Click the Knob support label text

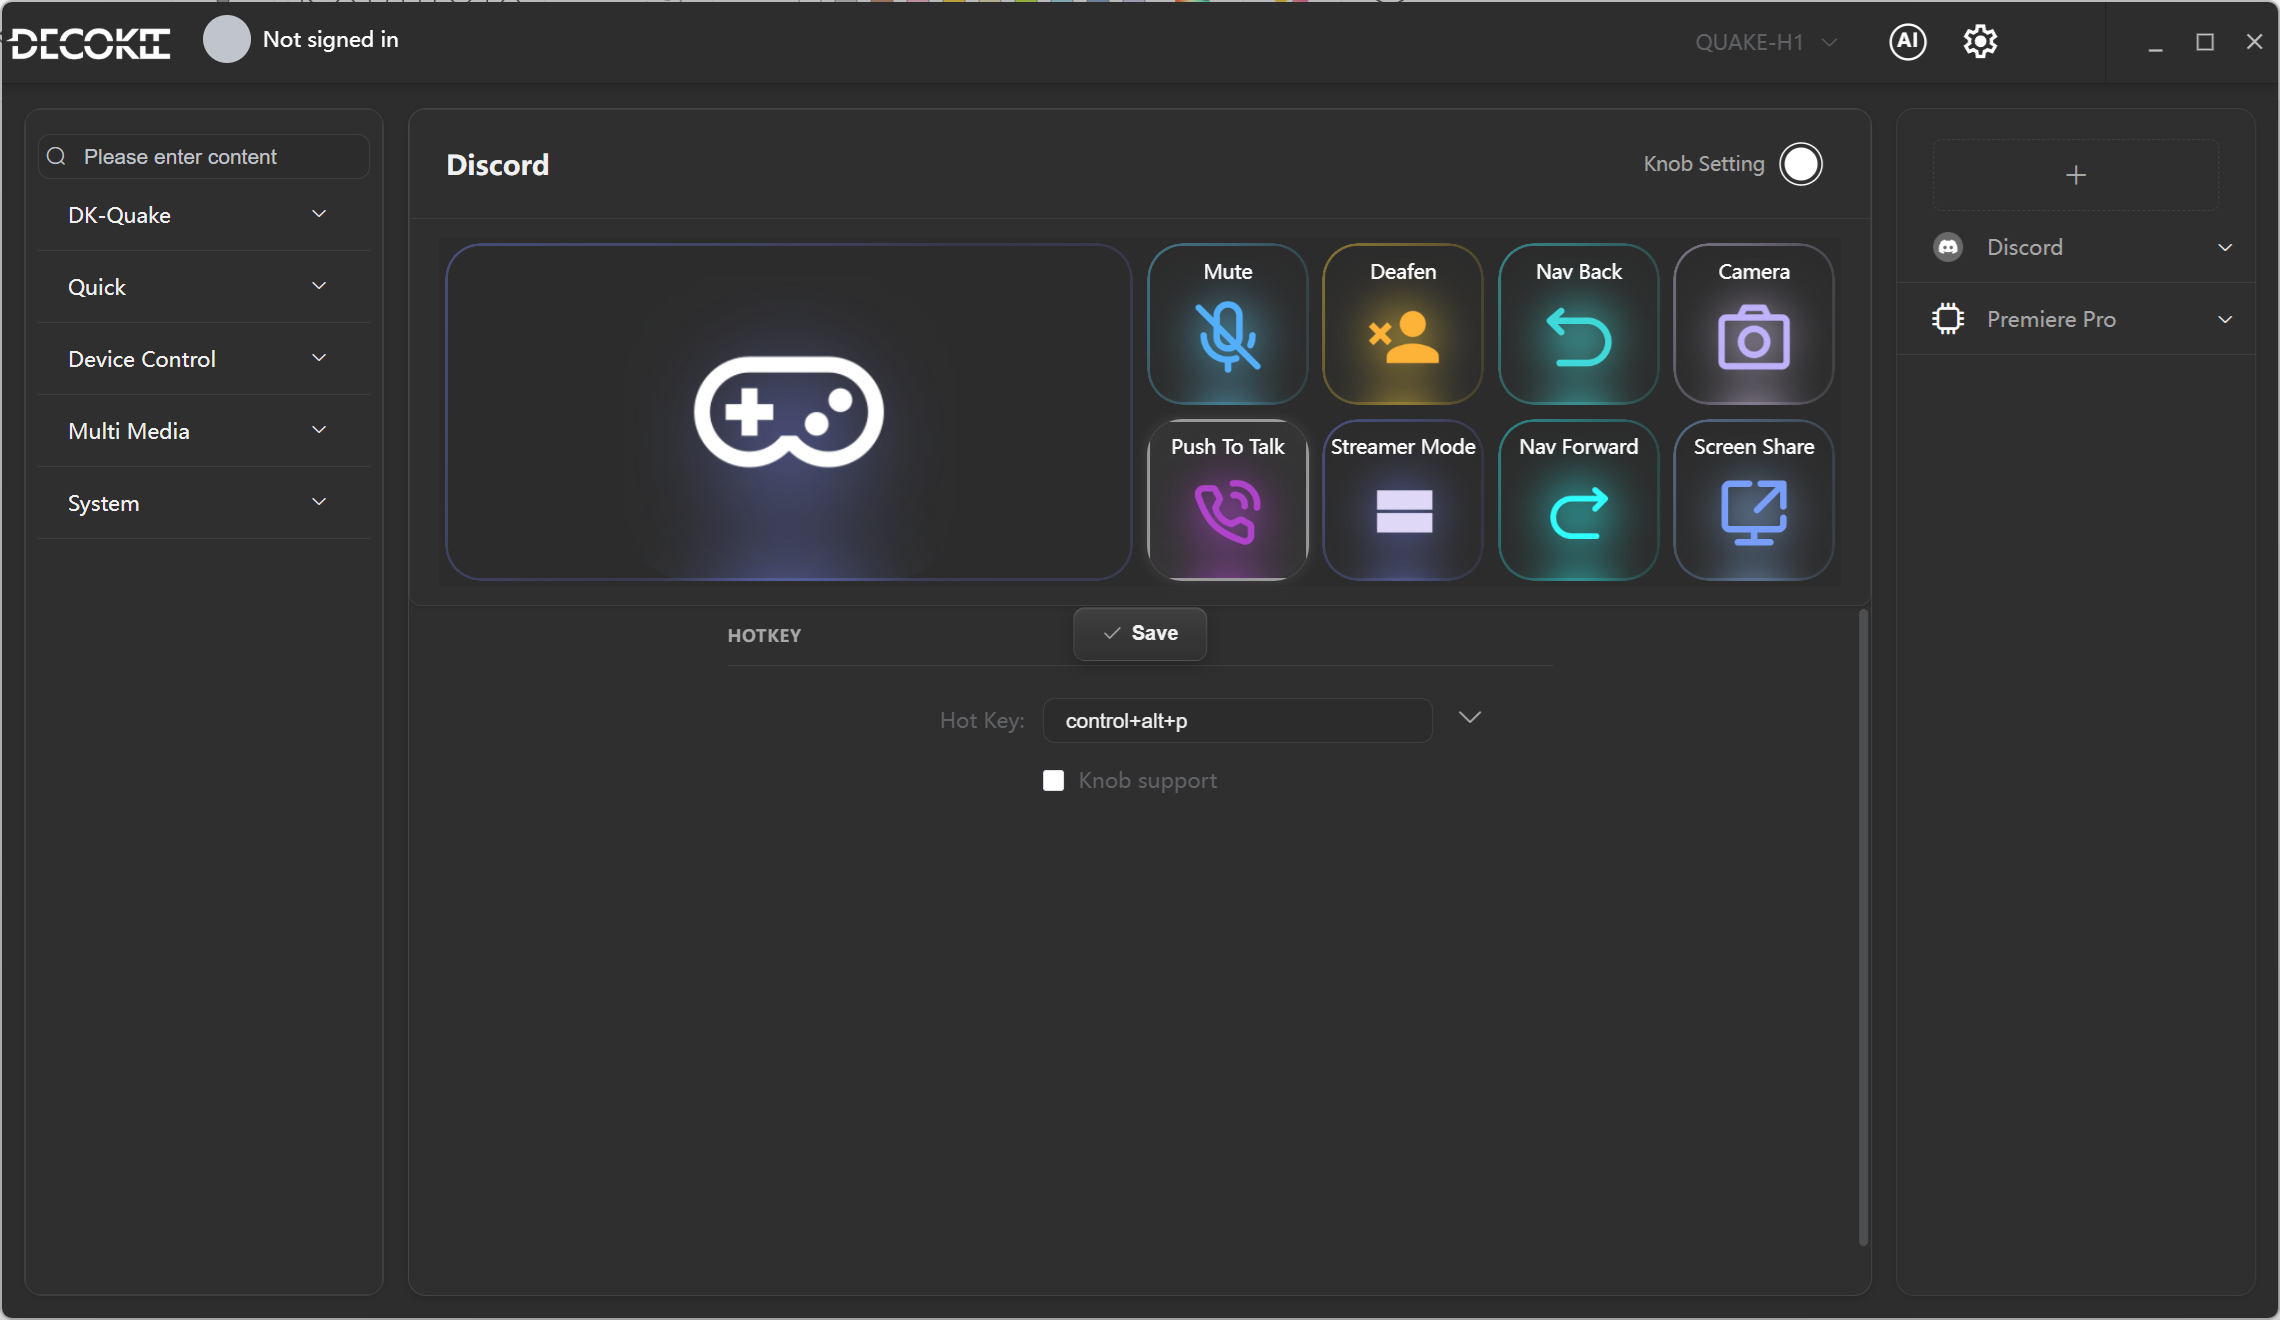click(x=1147, y=781)
